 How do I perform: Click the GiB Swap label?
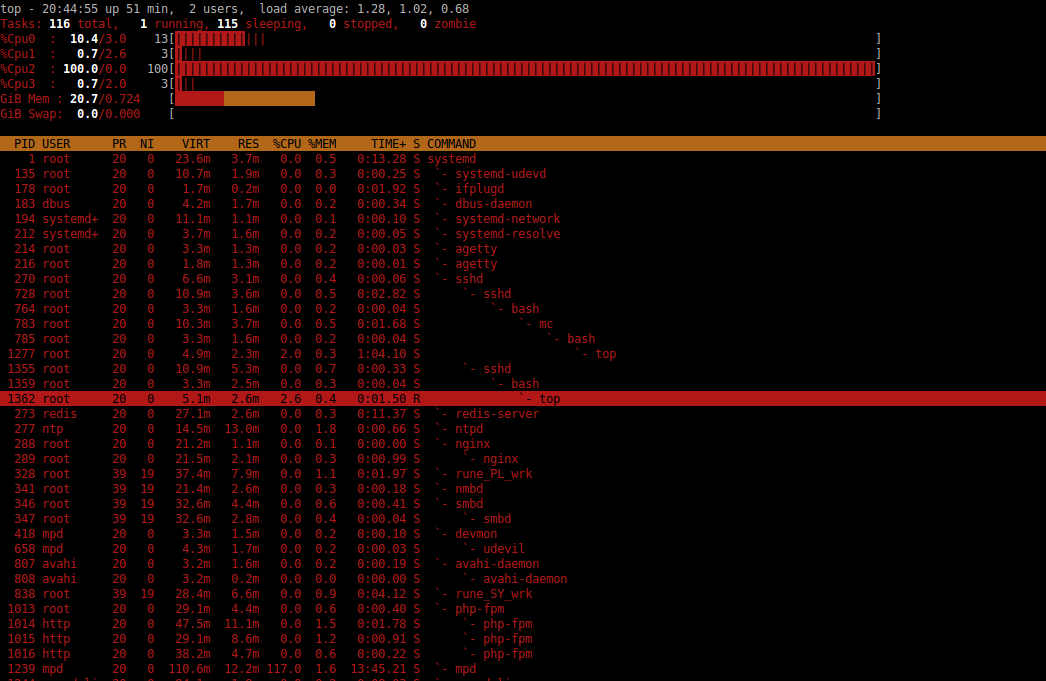31,114
